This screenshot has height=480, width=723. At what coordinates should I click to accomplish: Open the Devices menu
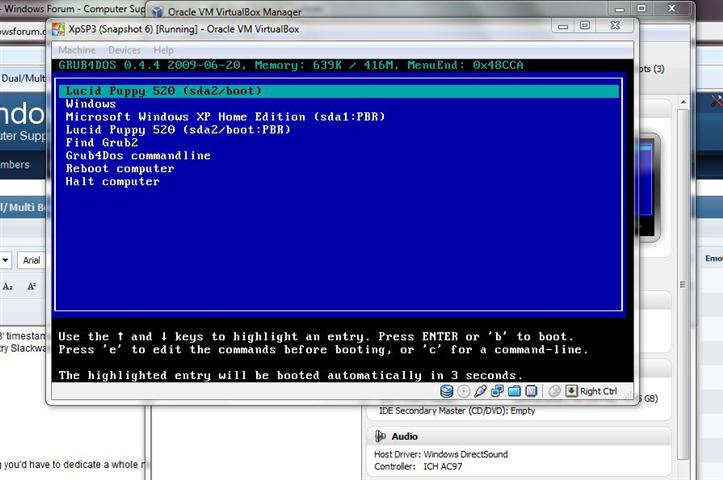(124, 50)
